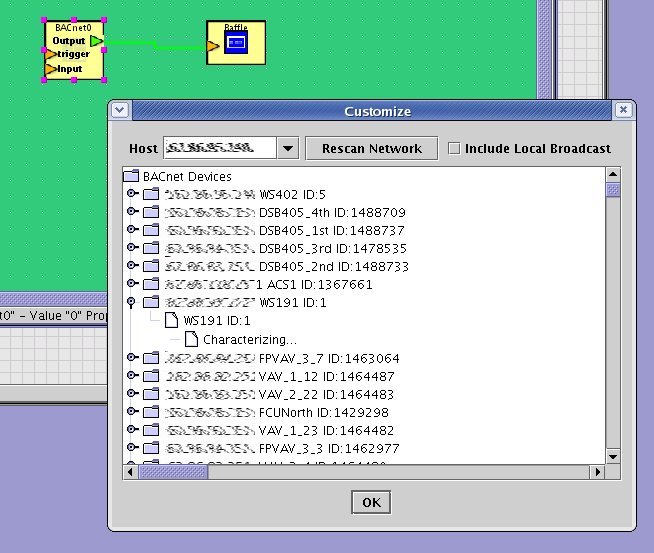
Task: Click the green Output port arrow on BACnet0
Action: (x=97, y=41)
